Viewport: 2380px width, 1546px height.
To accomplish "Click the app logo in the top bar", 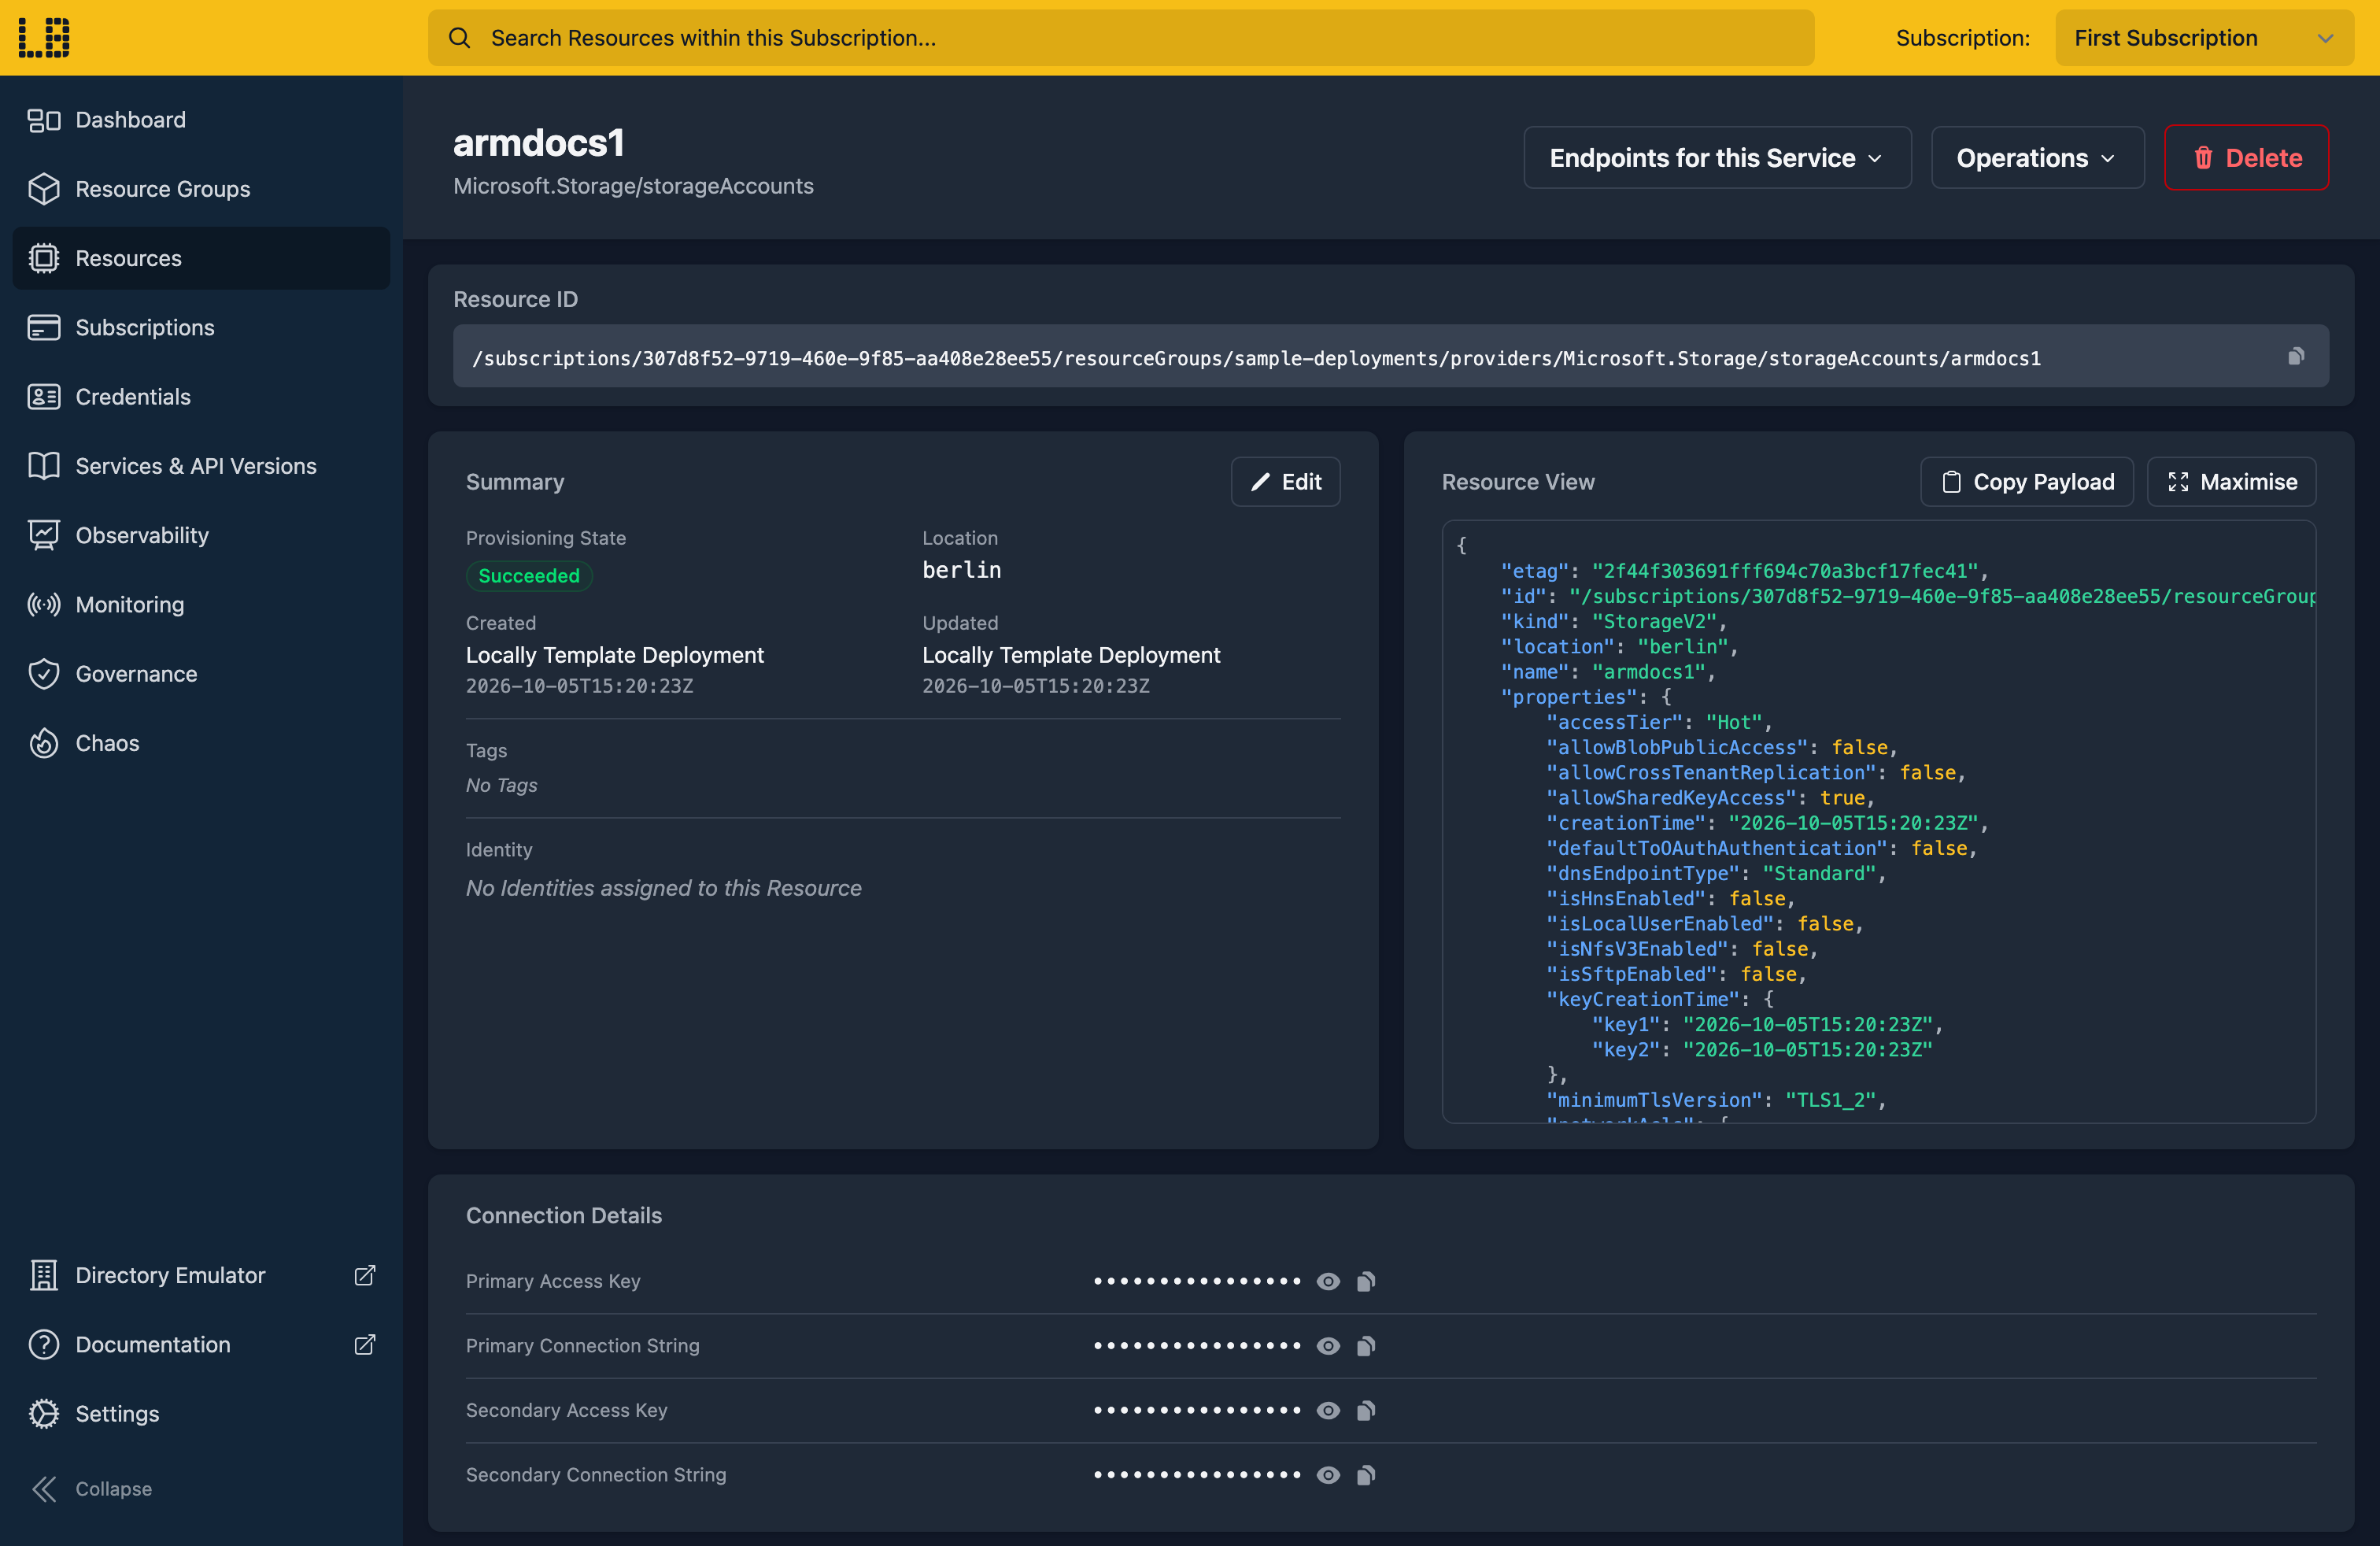I will pyautogui.click(x=44, y=37).
